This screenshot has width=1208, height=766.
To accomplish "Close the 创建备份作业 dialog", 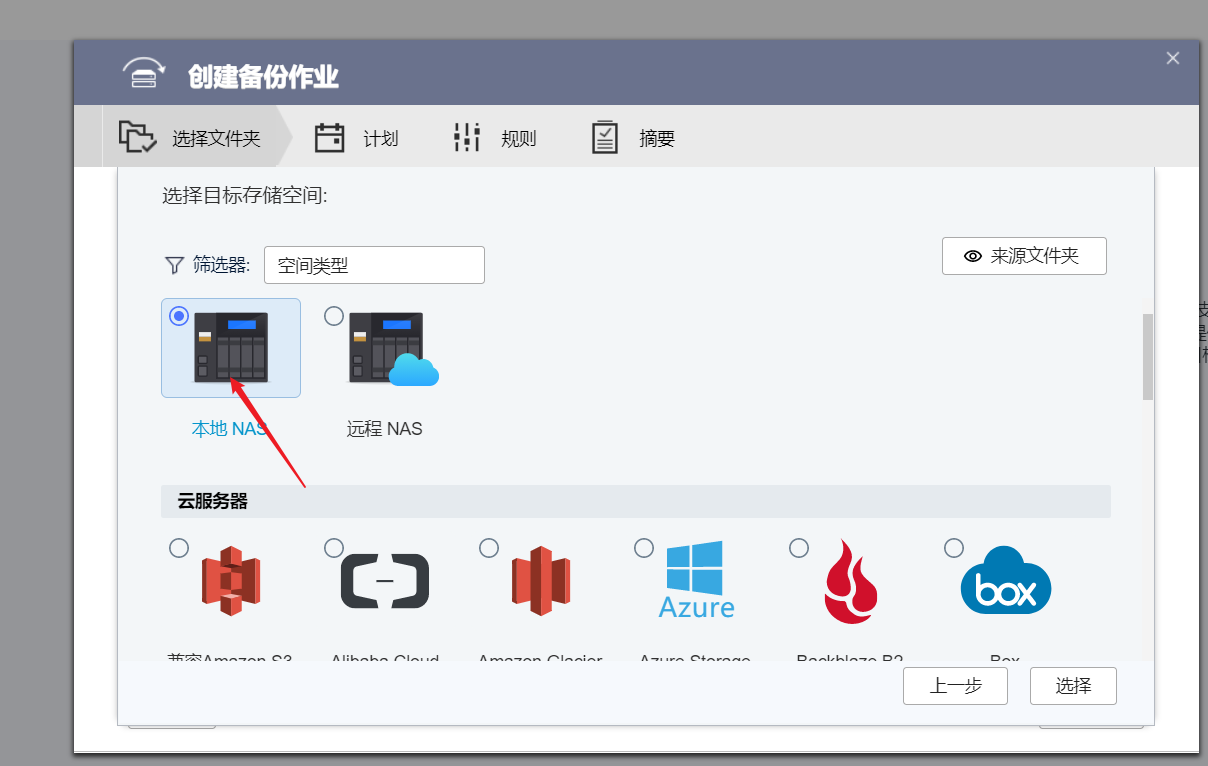I will [x=1173, y=58].
